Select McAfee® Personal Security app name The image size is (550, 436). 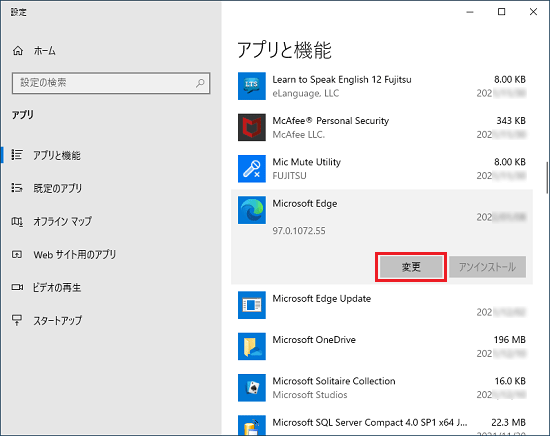[x=330, y=121]
